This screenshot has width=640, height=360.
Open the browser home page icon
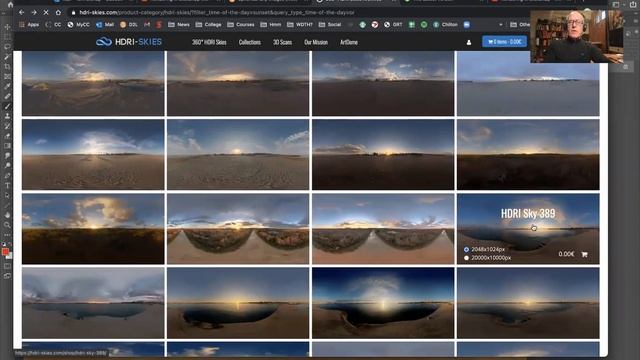point(58,13)
